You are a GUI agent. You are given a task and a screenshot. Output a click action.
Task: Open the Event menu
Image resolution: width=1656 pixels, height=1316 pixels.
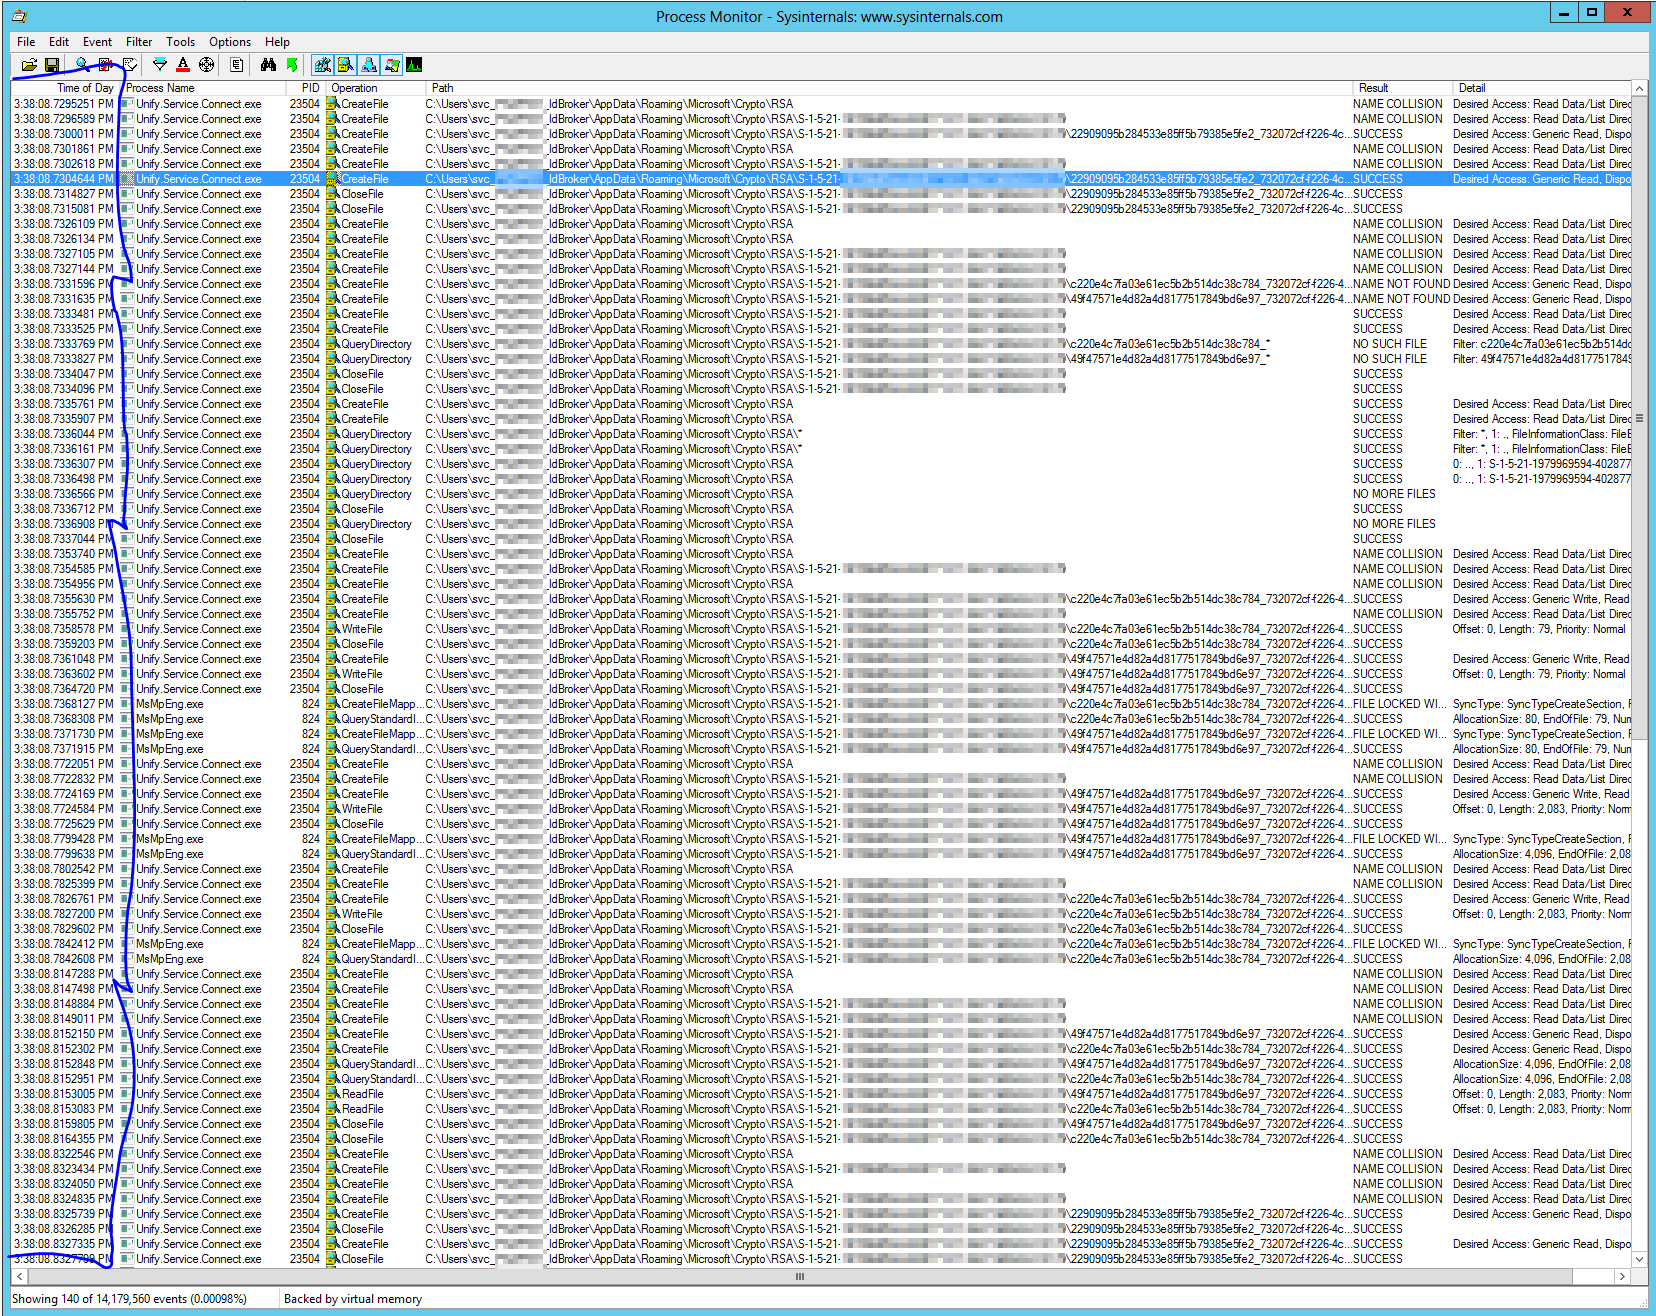click(x=97, y=42)
